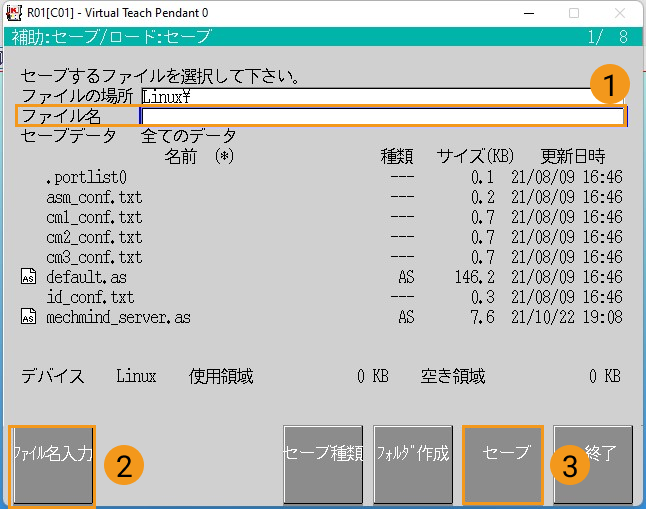Click the 1/ 8 page indicator in header
This screenshot has width=646, height=509.
pyautogui.click(x=608, y=37)
